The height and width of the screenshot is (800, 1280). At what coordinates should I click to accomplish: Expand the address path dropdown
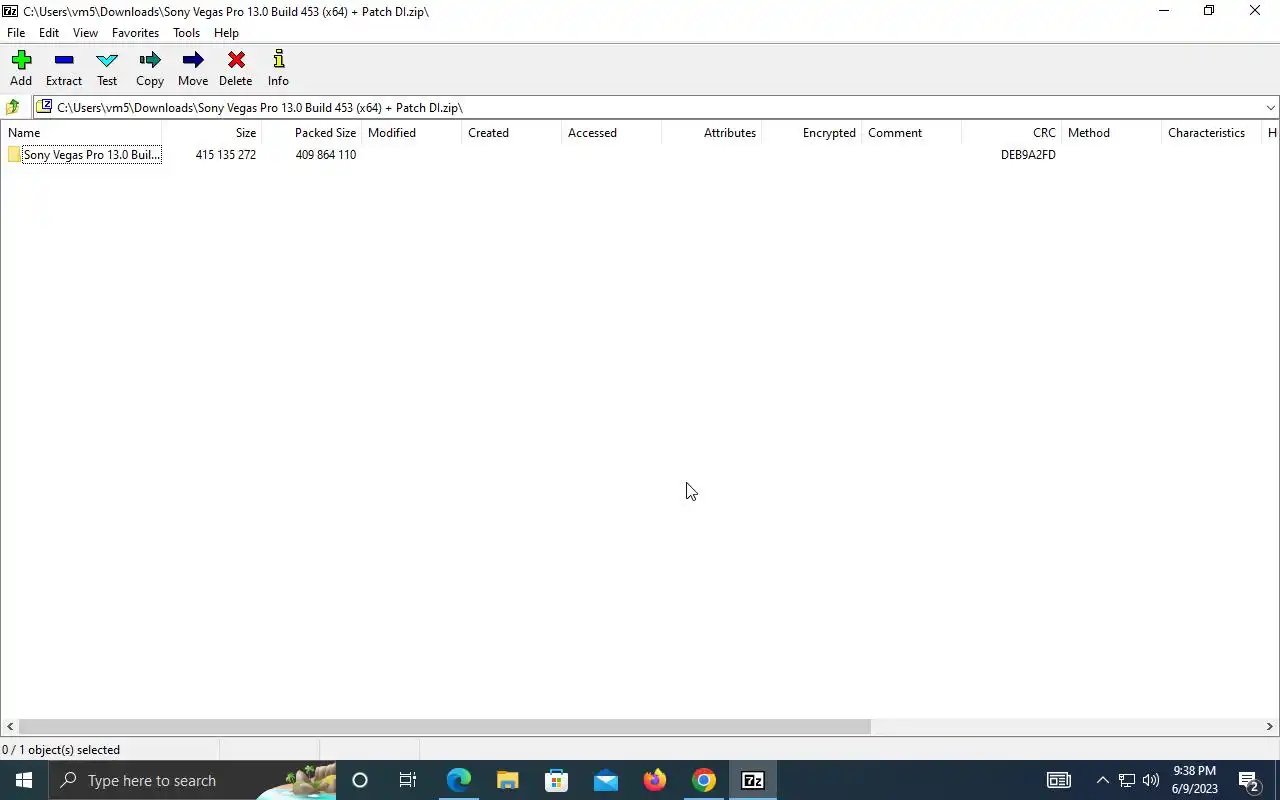tap(1270, 108)
